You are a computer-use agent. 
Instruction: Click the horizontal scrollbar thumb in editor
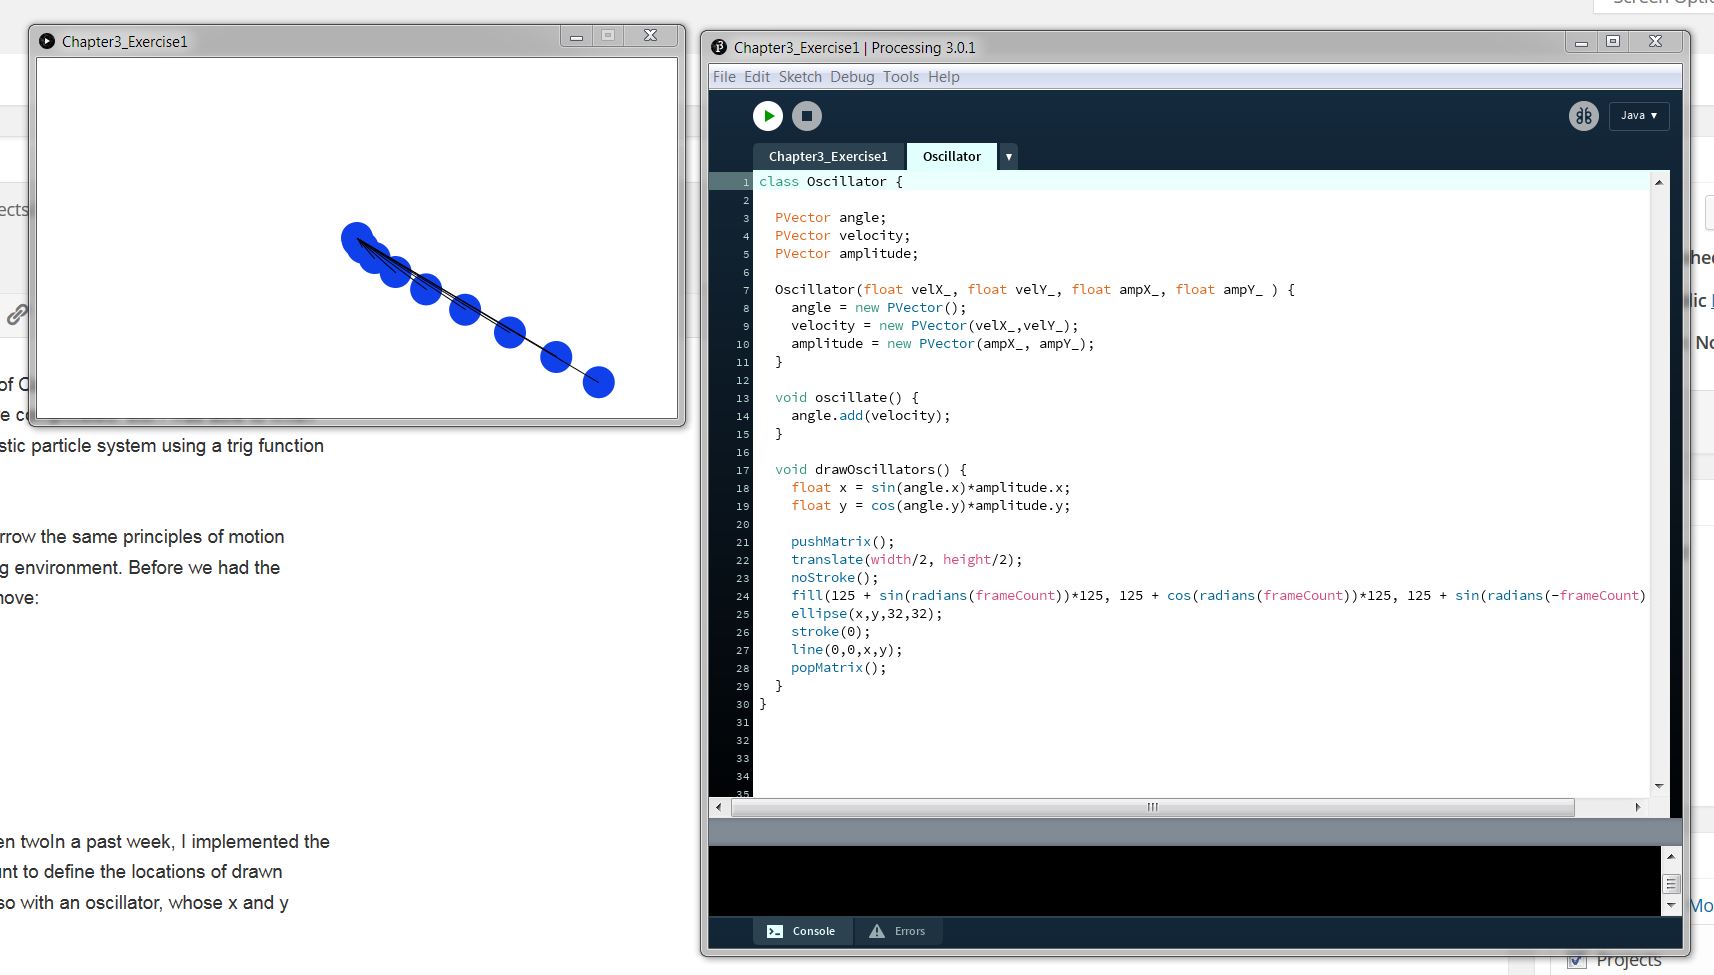coord(1152,807)
